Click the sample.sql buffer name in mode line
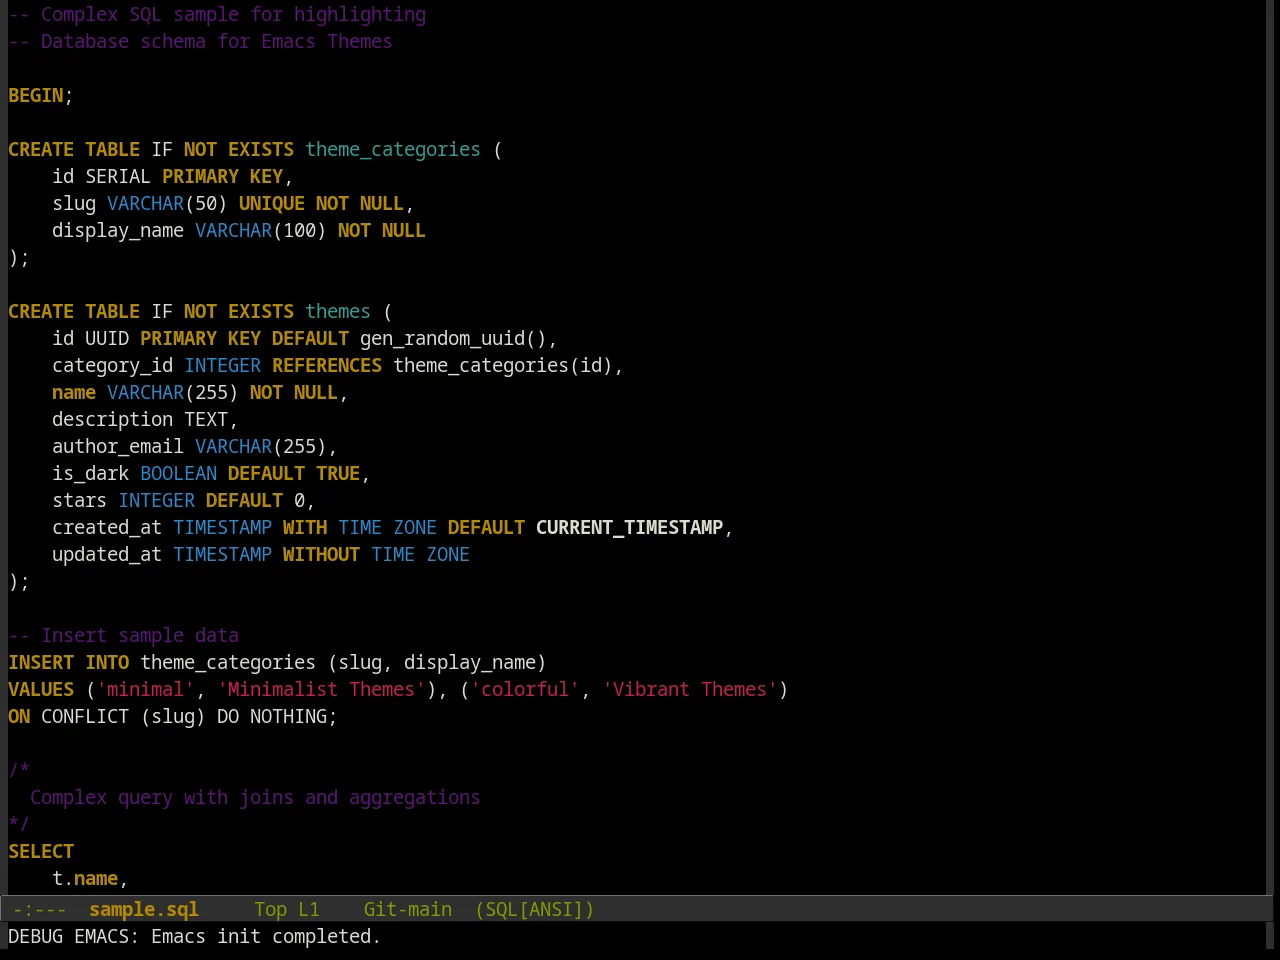This screenshot has width=1280, height=960. click(144, 910)
